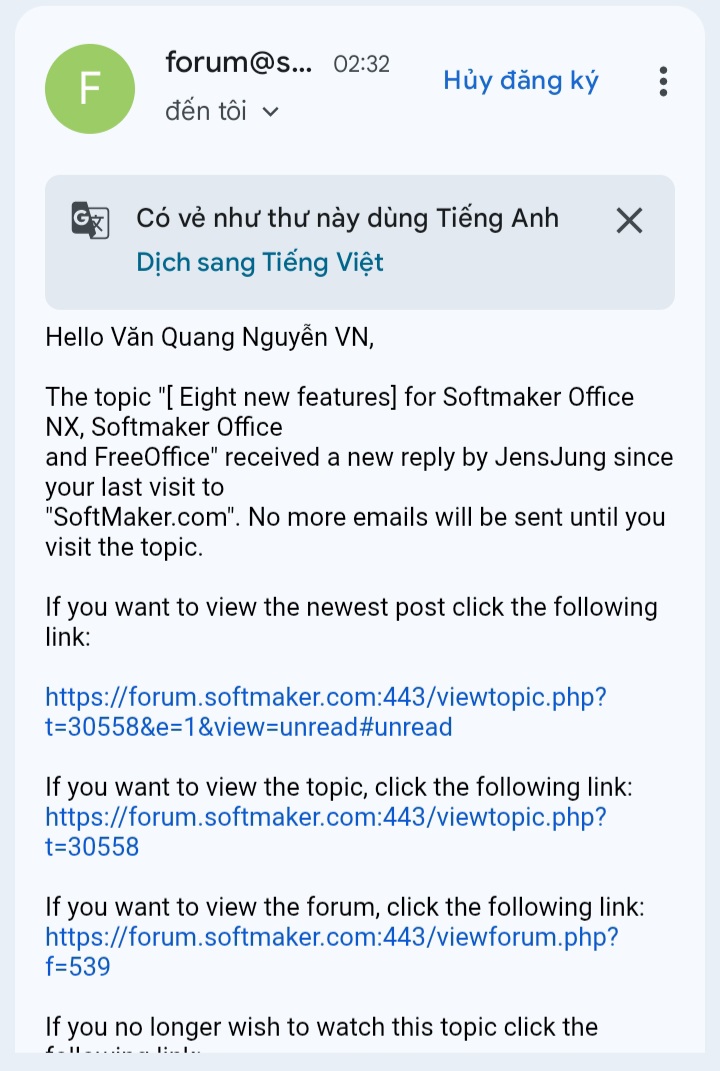The width and height of the screenshot is (720, 1071).
Task: Tap the newest post instruction line
Action: click(351, 622)
